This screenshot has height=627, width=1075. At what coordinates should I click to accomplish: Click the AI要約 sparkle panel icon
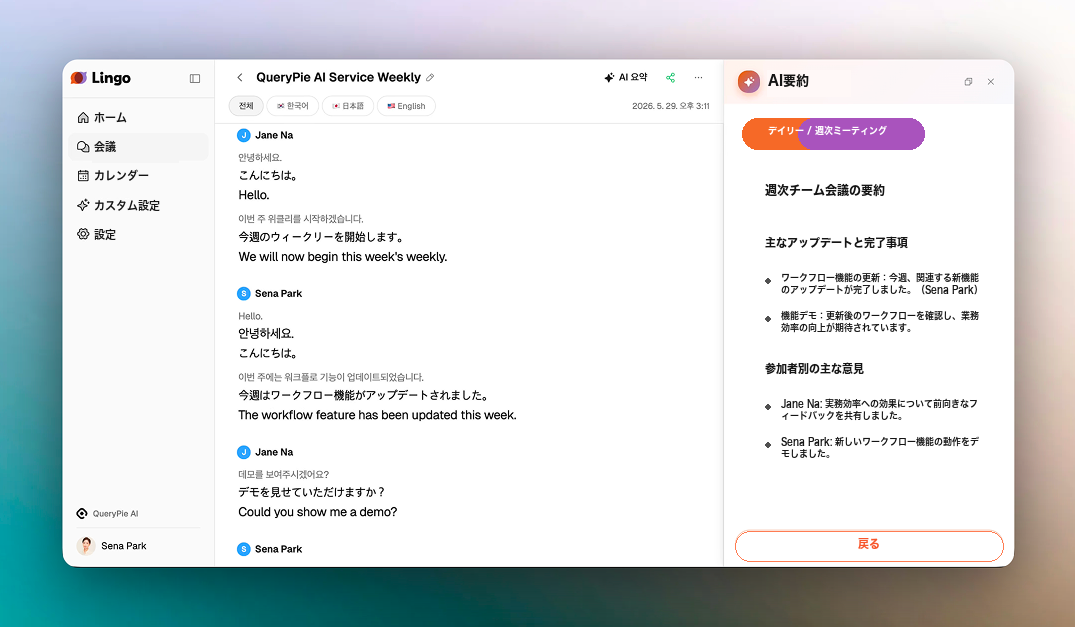749,82
